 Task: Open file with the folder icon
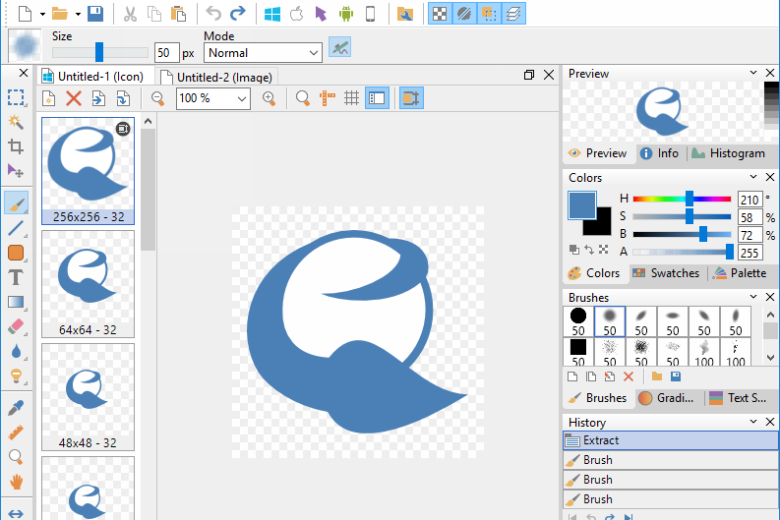pyautogui.click(x=60, y=13)
